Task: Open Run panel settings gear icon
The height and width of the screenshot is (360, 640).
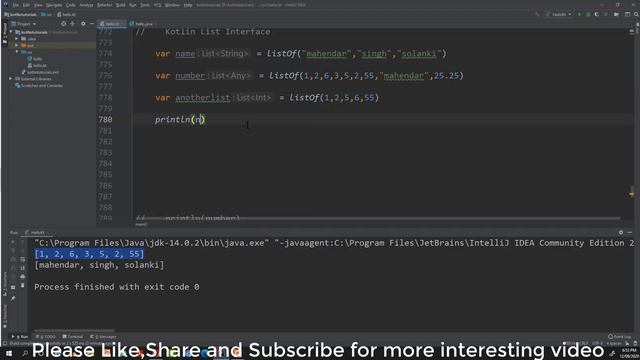Action: pyautogui.click(x=621, y=232)
